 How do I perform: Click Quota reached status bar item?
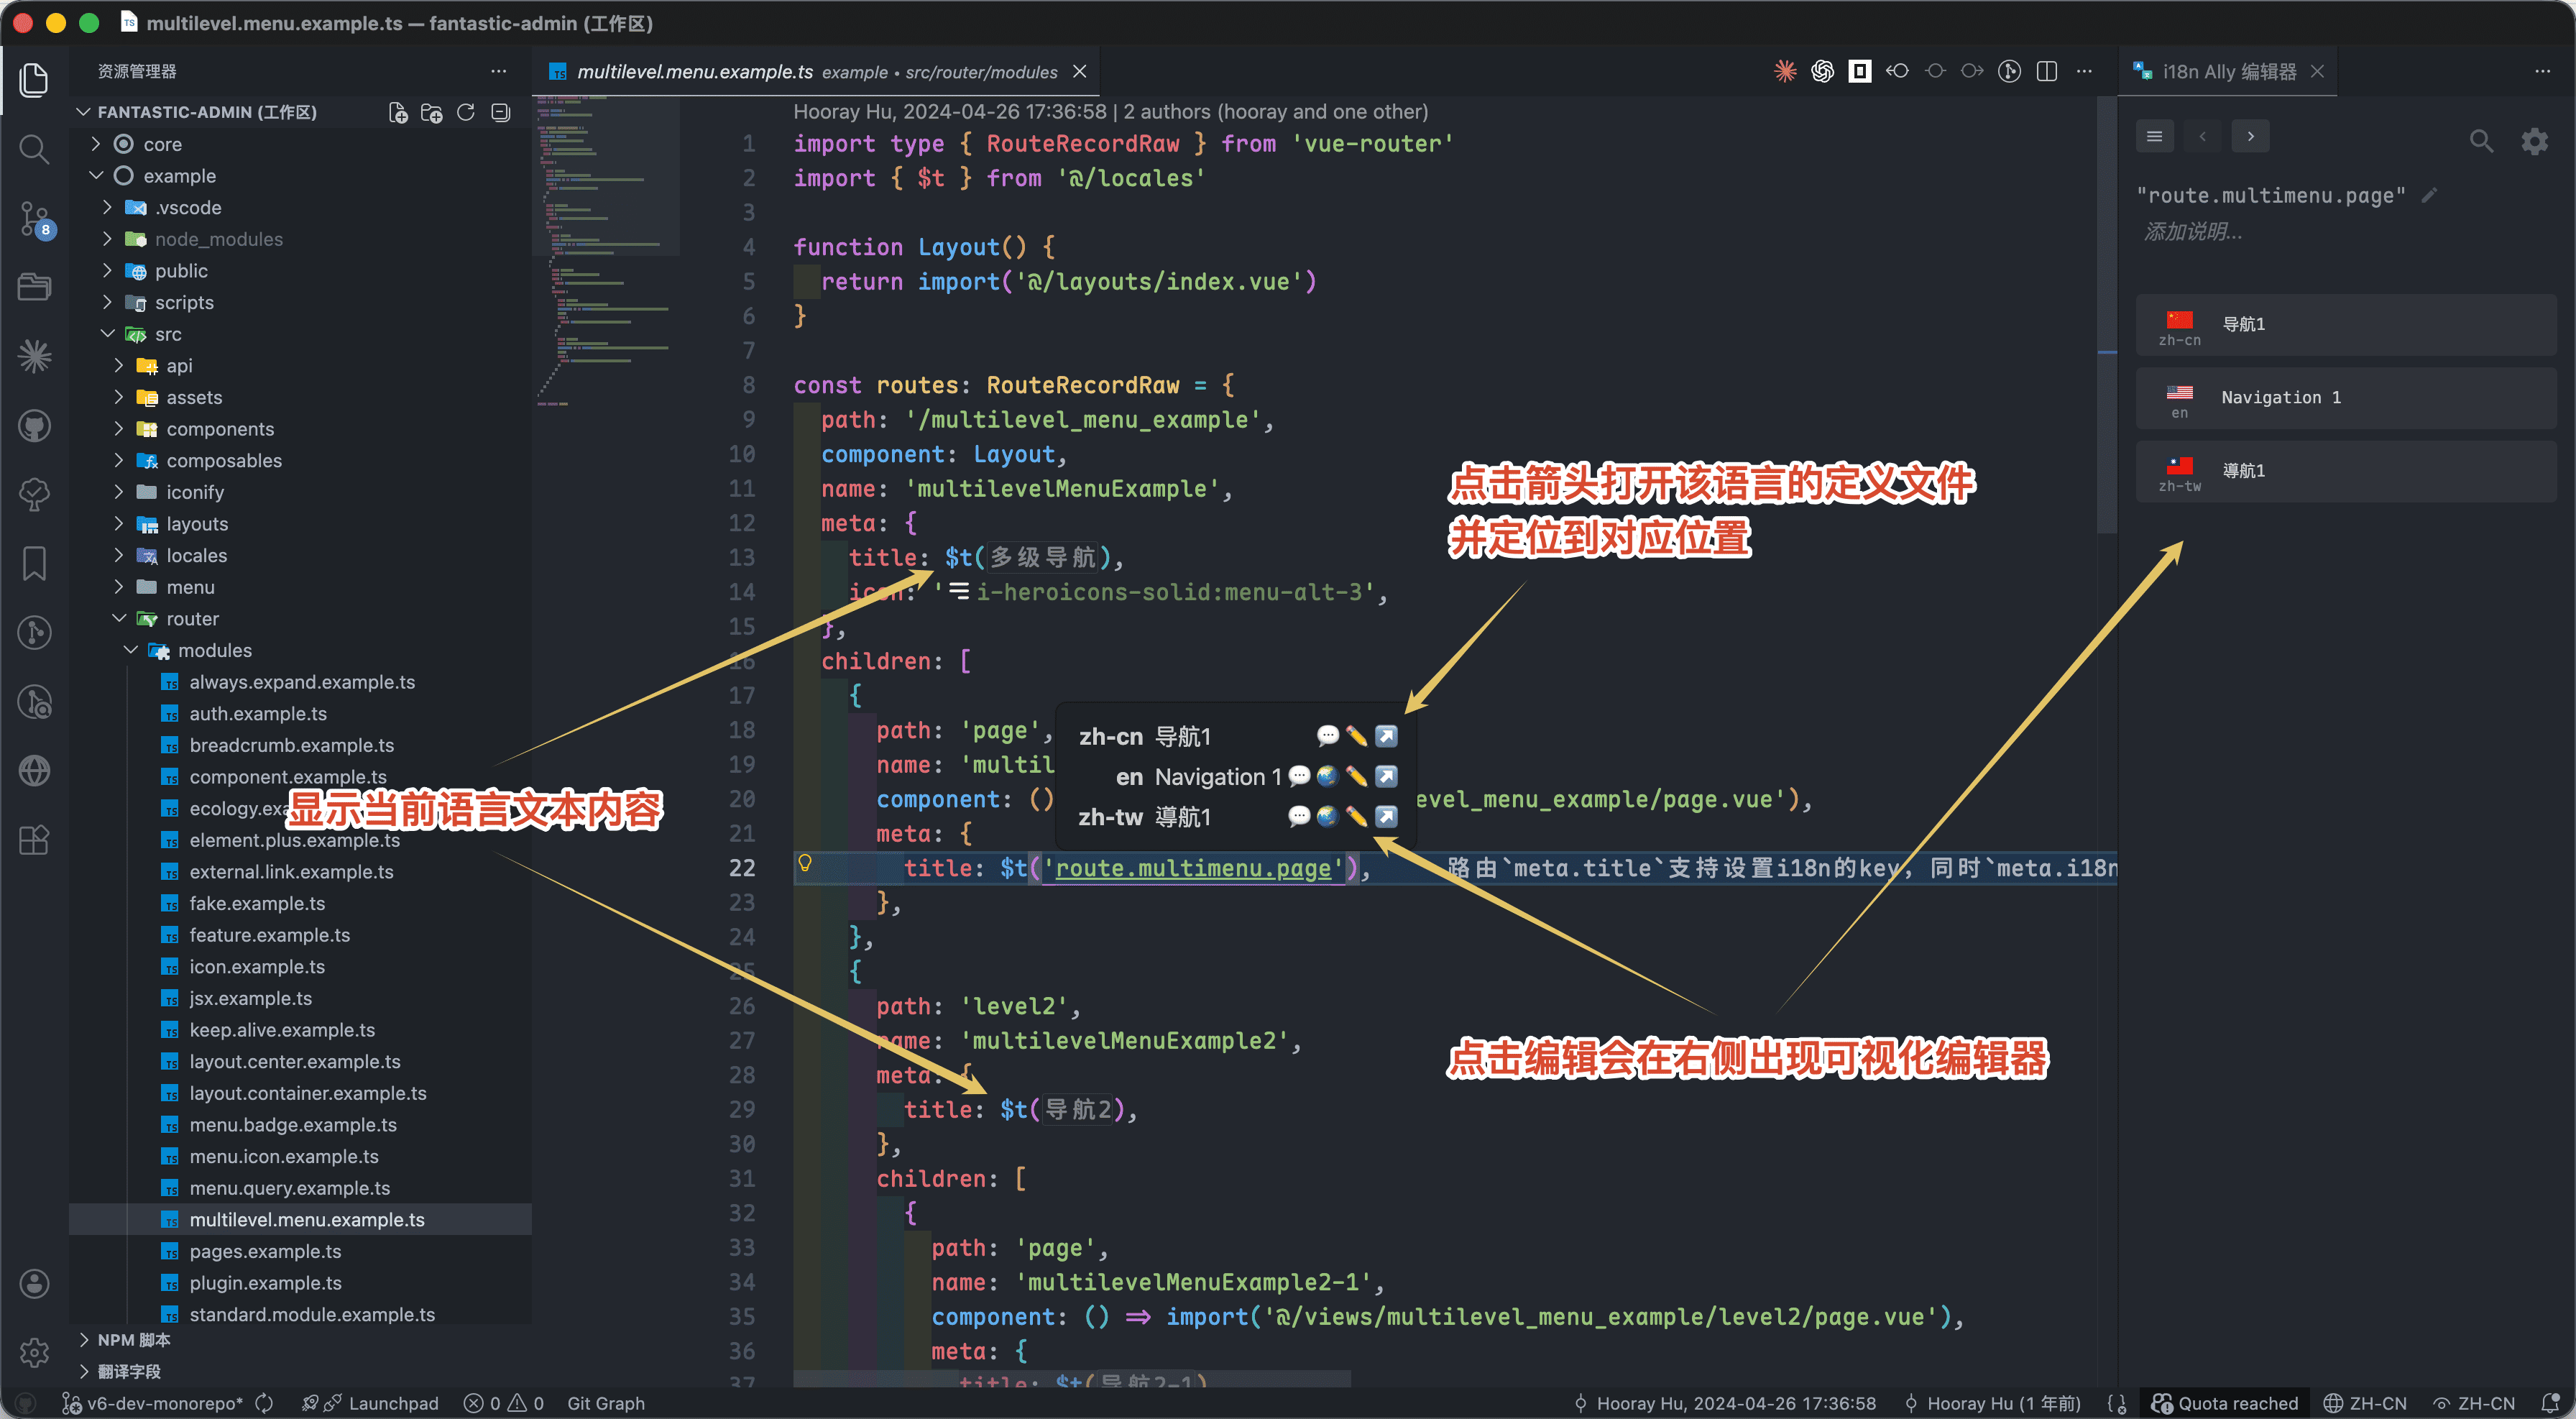[x=2224, y=1403]
